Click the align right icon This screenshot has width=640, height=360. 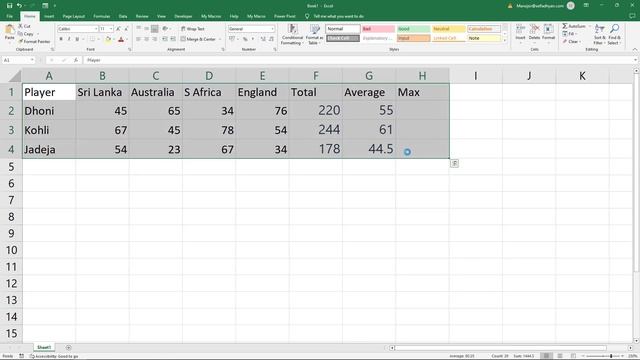coord(154,39)
